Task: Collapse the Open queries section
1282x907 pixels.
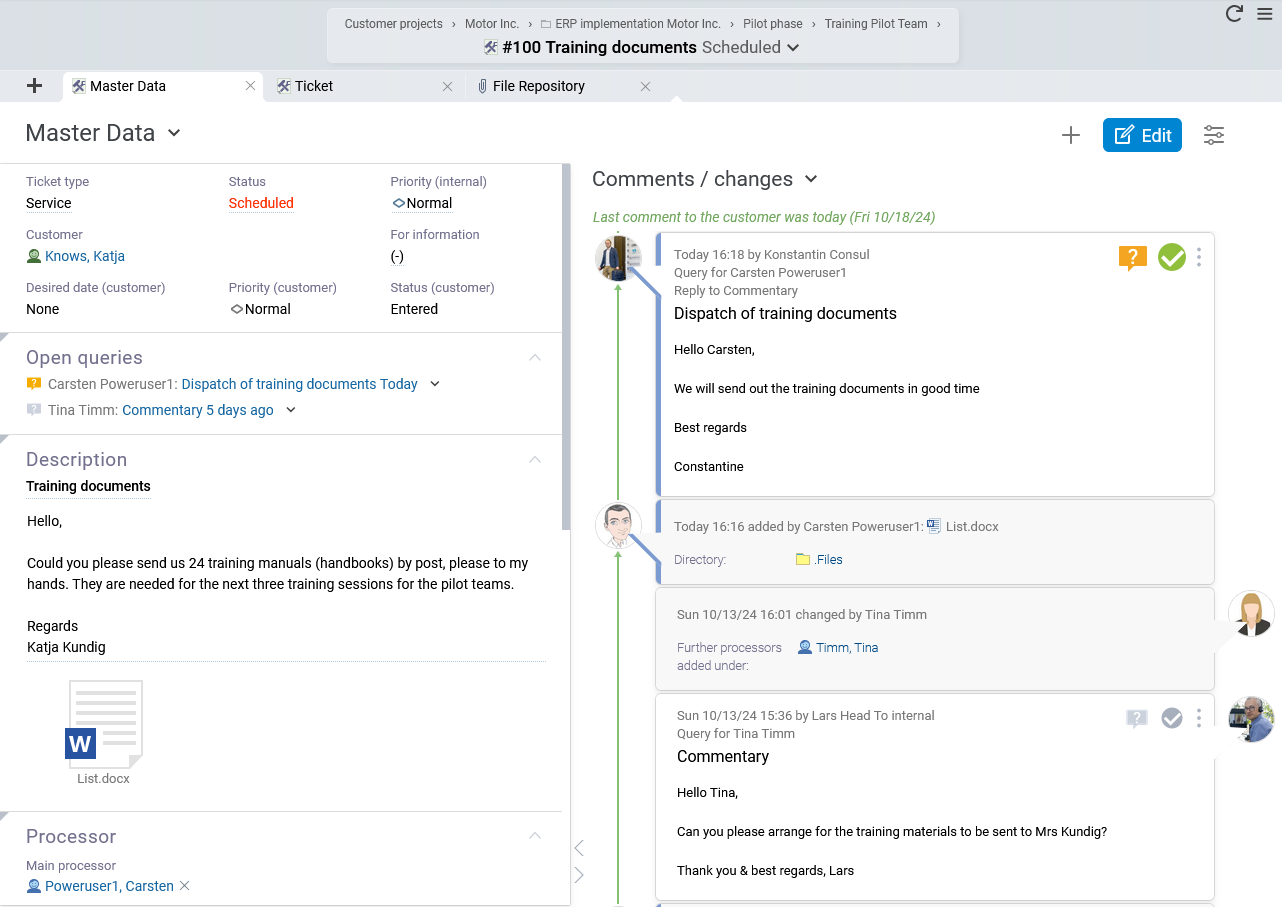Action: (535, 358)
